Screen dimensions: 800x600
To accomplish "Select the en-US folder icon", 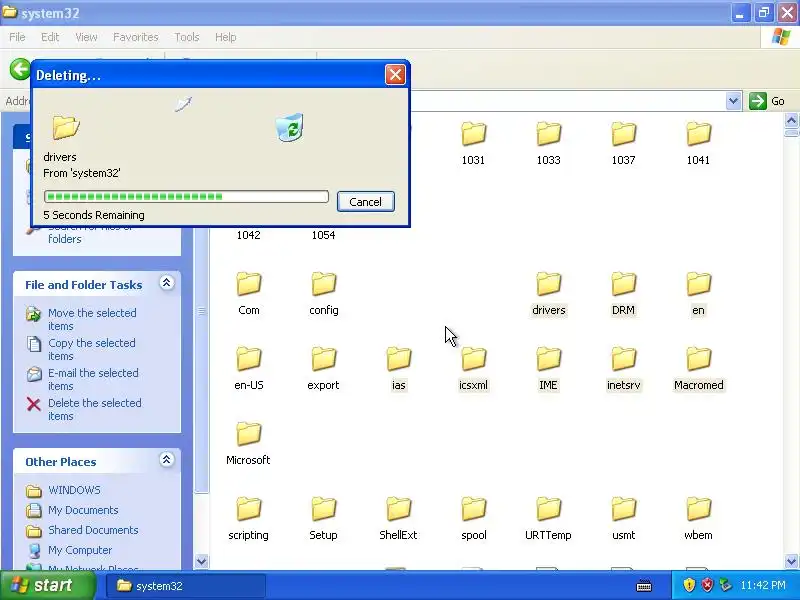I will point(248,359).
